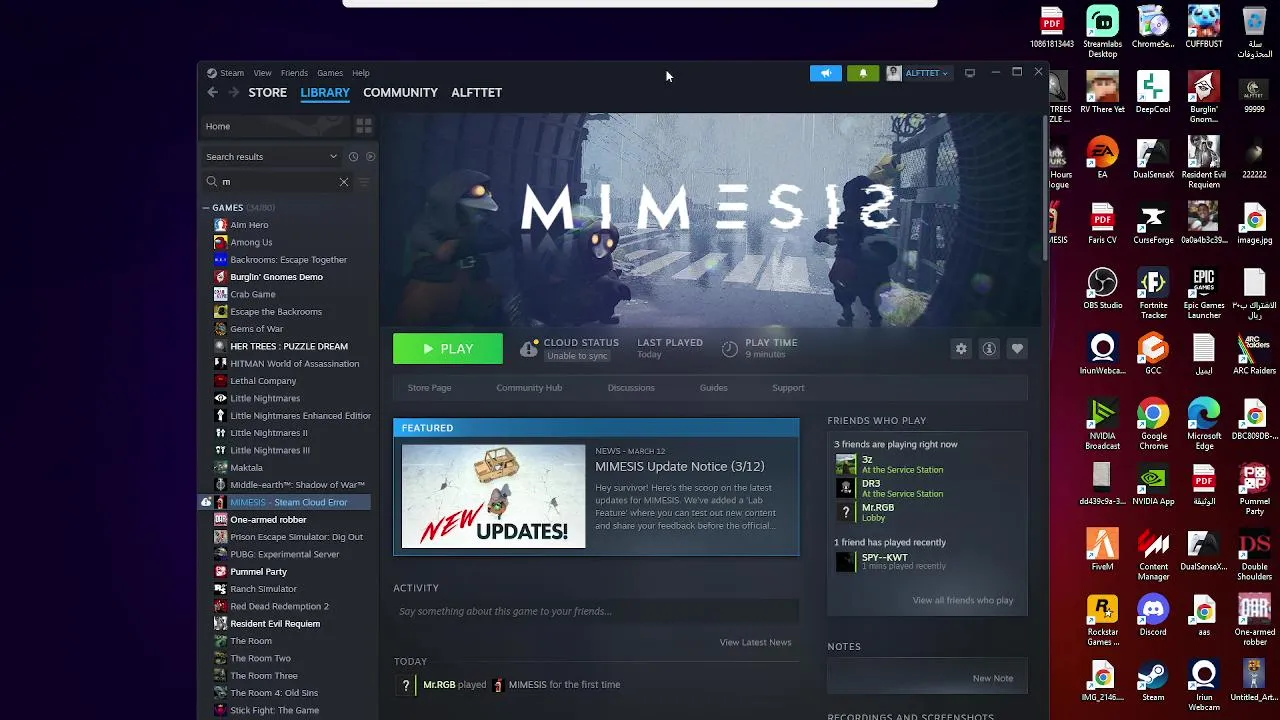This screenshot has height=720, width=1280.
Task: Open MIMESIS Update Notice (3/12) headline
Action: (x=679, y=467)
